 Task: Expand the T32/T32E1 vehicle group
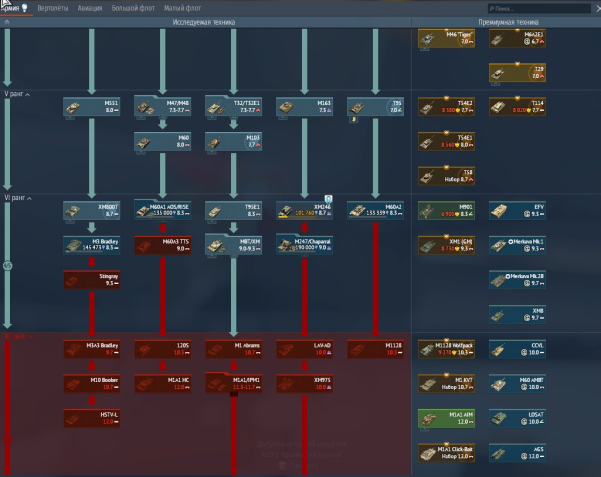click(x=233, y=106)
